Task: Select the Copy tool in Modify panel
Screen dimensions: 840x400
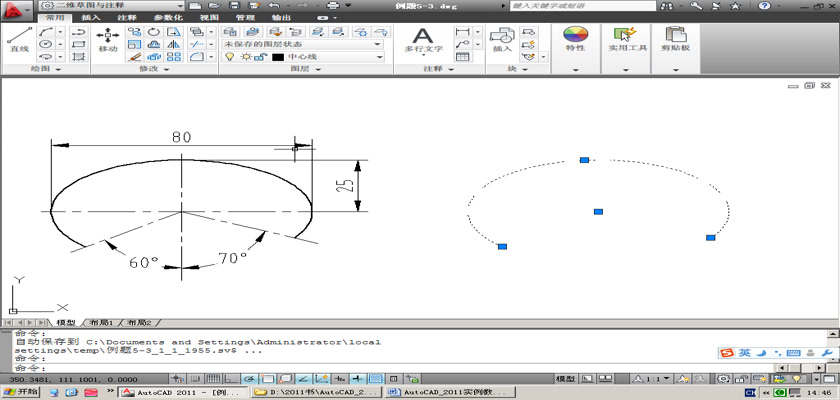Action: [134, 32]
